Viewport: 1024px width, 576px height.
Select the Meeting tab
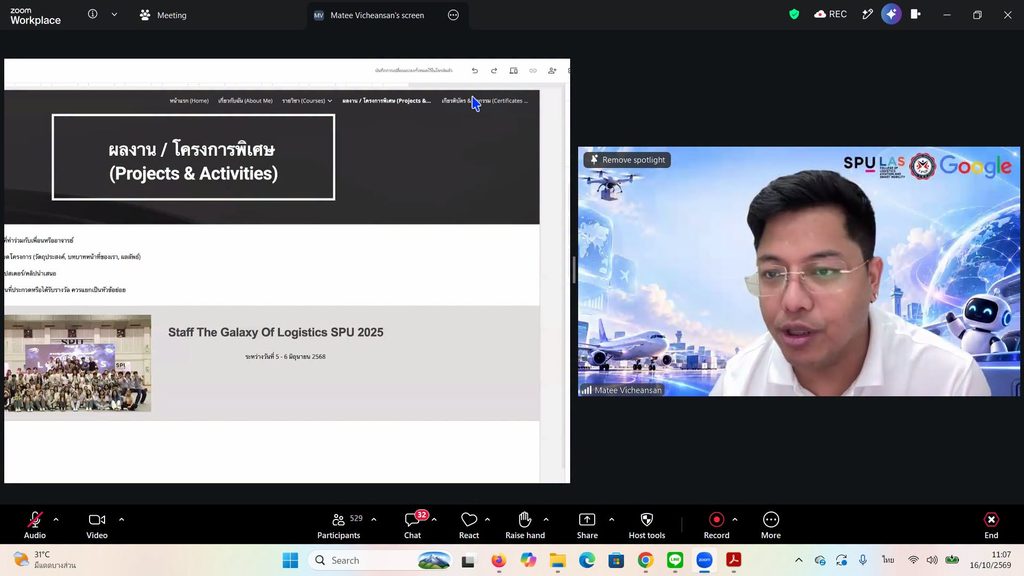tap(163, 15)
